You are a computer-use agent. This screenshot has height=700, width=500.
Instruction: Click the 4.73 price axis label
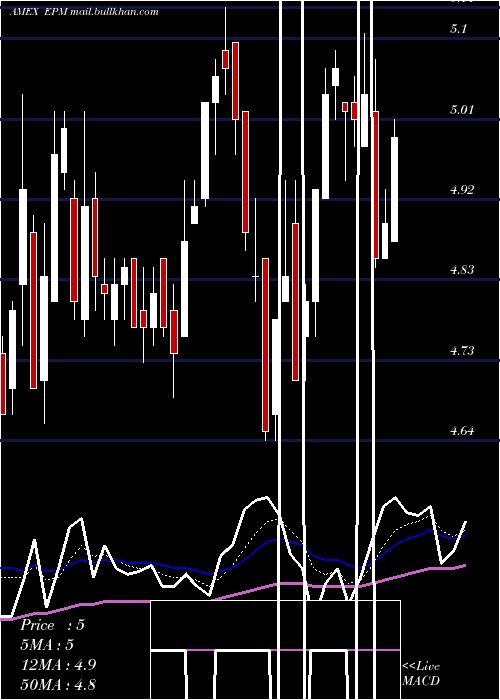point(462,350)
